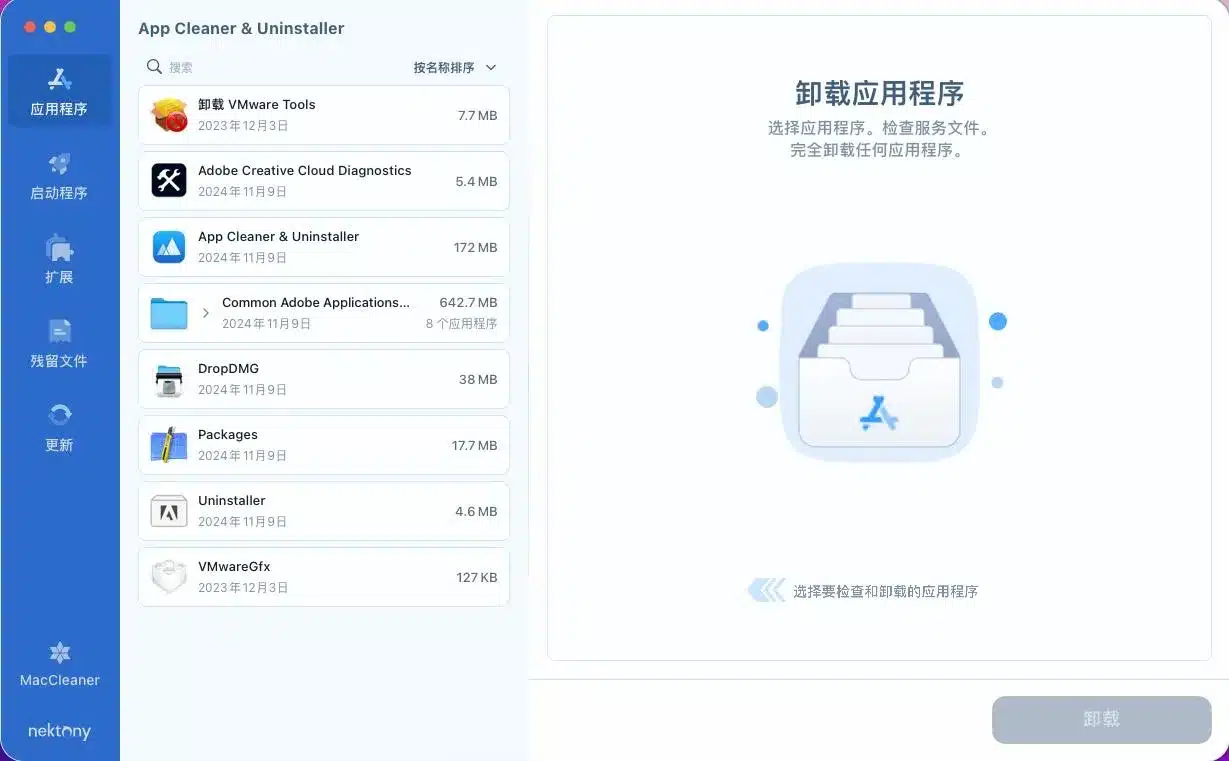The height and width of the screenshot is (761, 1229).
Task: Open the 启动程序 rocket icon section
Action: pyautogui.click(x=59, y=176)
